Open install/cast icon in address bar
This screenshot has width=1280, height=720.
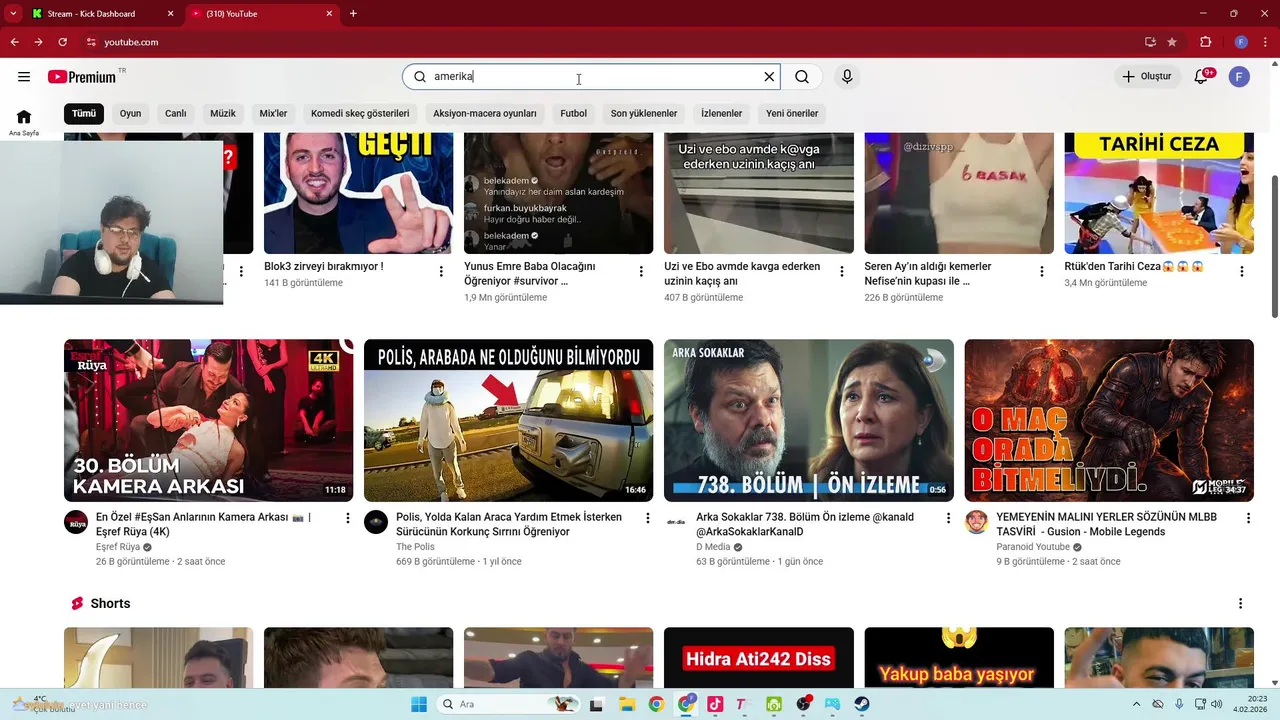1150,42
